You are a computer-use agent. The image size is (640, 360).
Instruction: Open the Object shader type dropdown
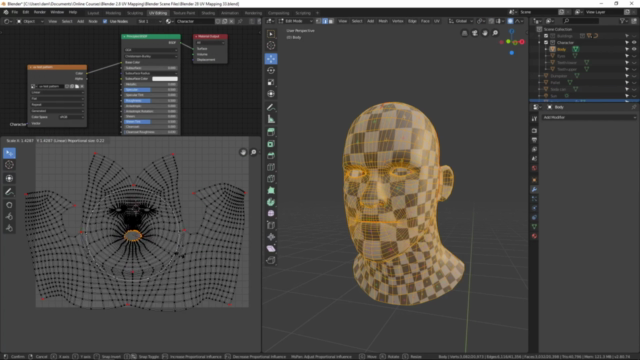coord(30,21)
